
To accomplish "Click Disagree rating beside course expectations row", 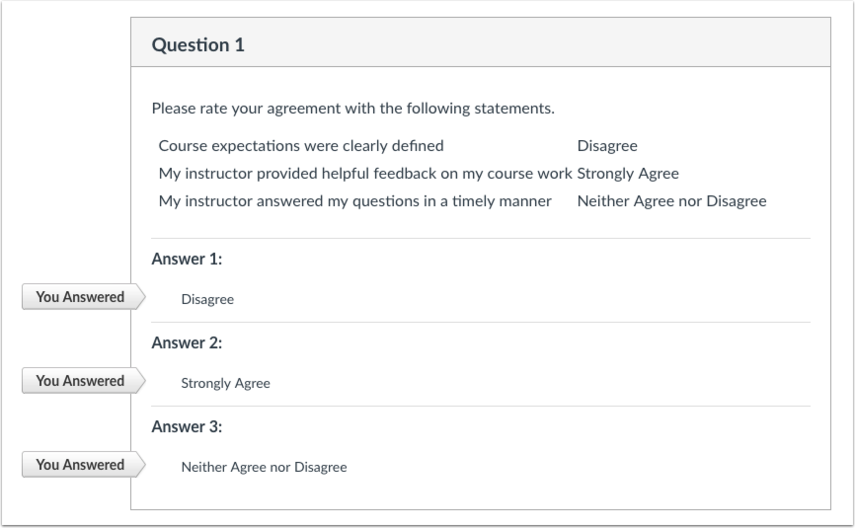I will 607,146.
